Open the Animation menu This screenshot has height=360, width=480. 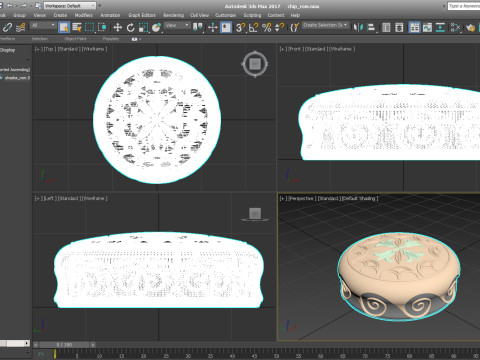110,15
